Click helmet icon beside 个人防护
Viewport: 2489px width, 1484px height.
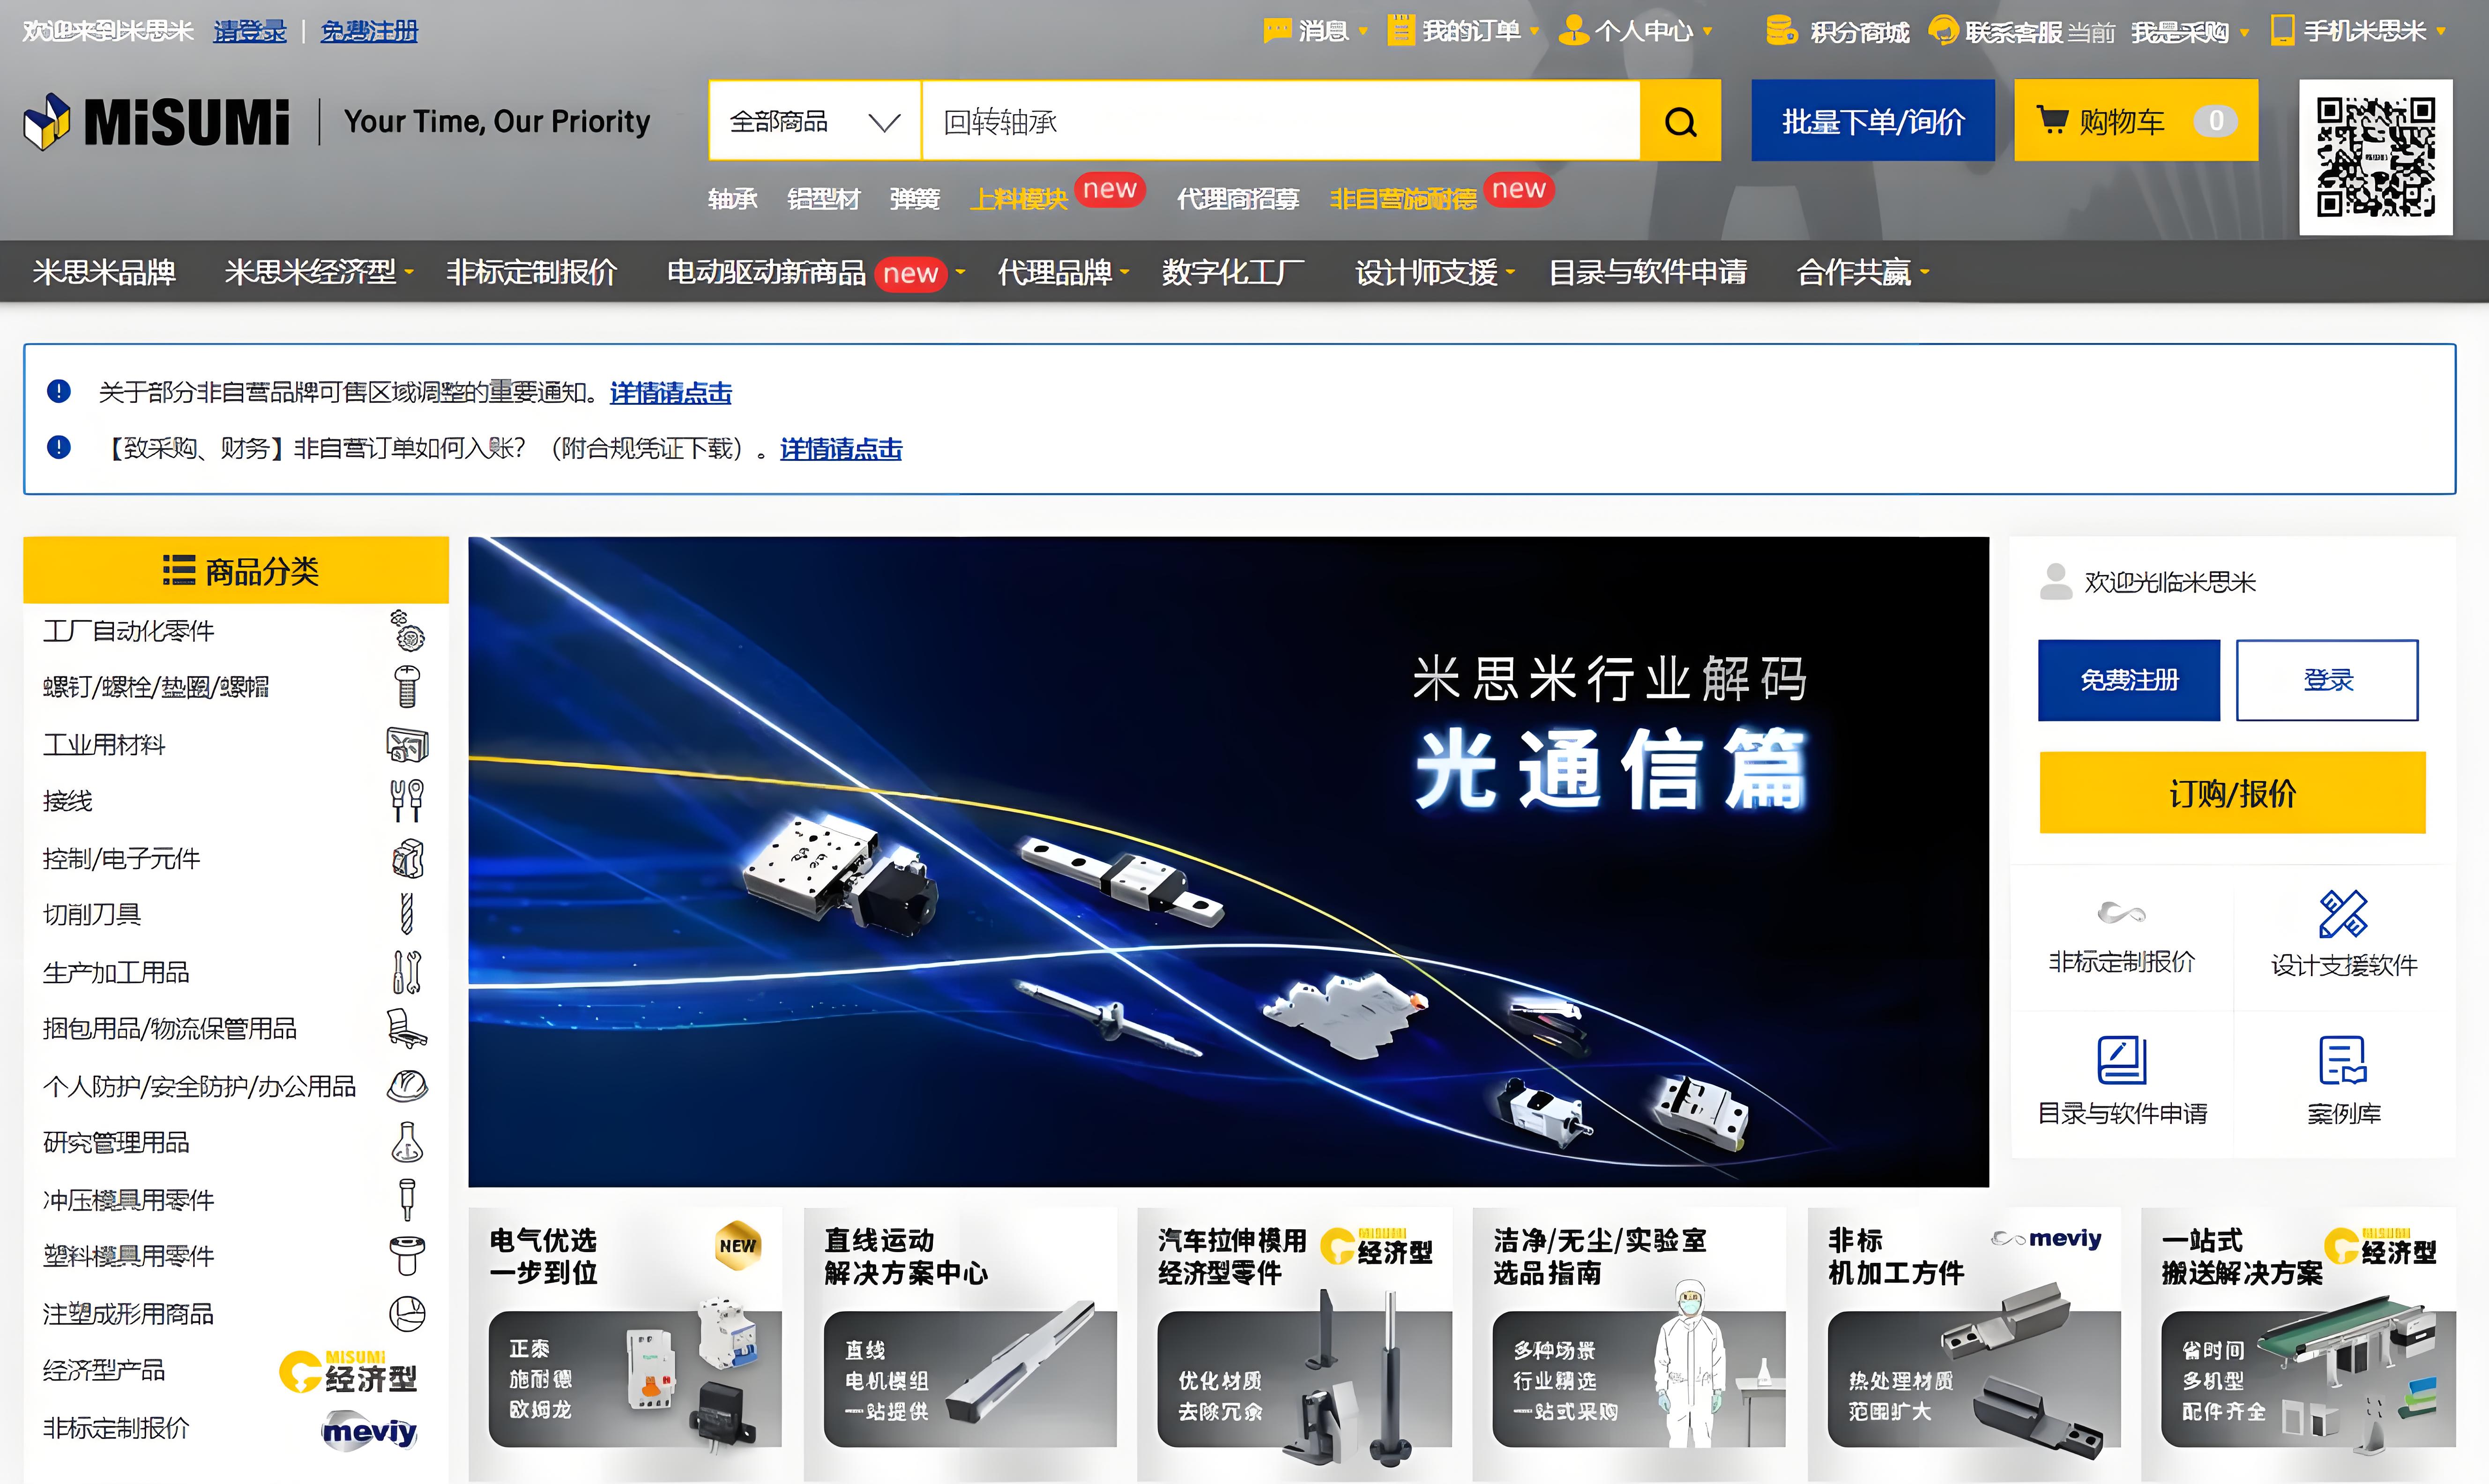(407, 1086)
